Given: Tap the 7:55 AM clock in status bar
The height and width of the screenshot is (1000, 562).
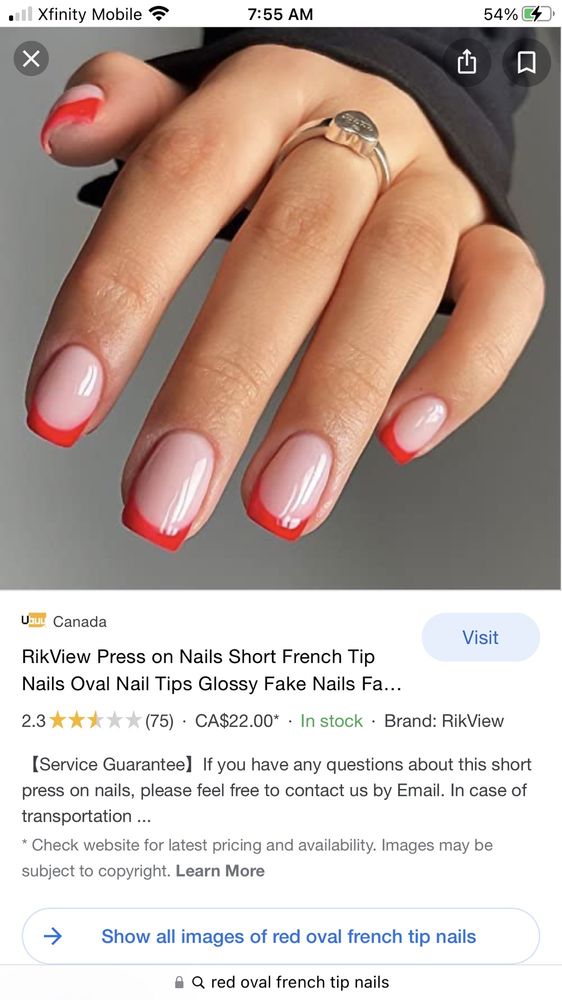Looking at the screenshot, I should pos(280,13).
